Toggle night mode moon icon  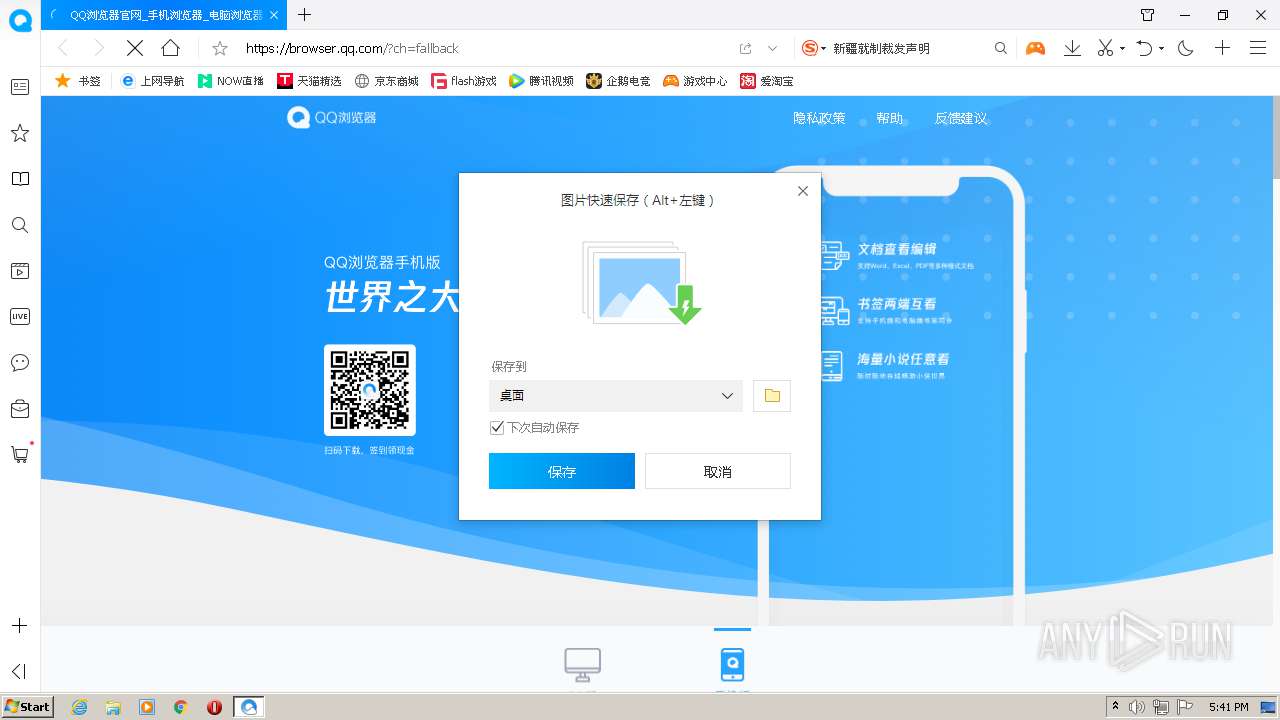pyautogui.click(x=1186, y=48)
